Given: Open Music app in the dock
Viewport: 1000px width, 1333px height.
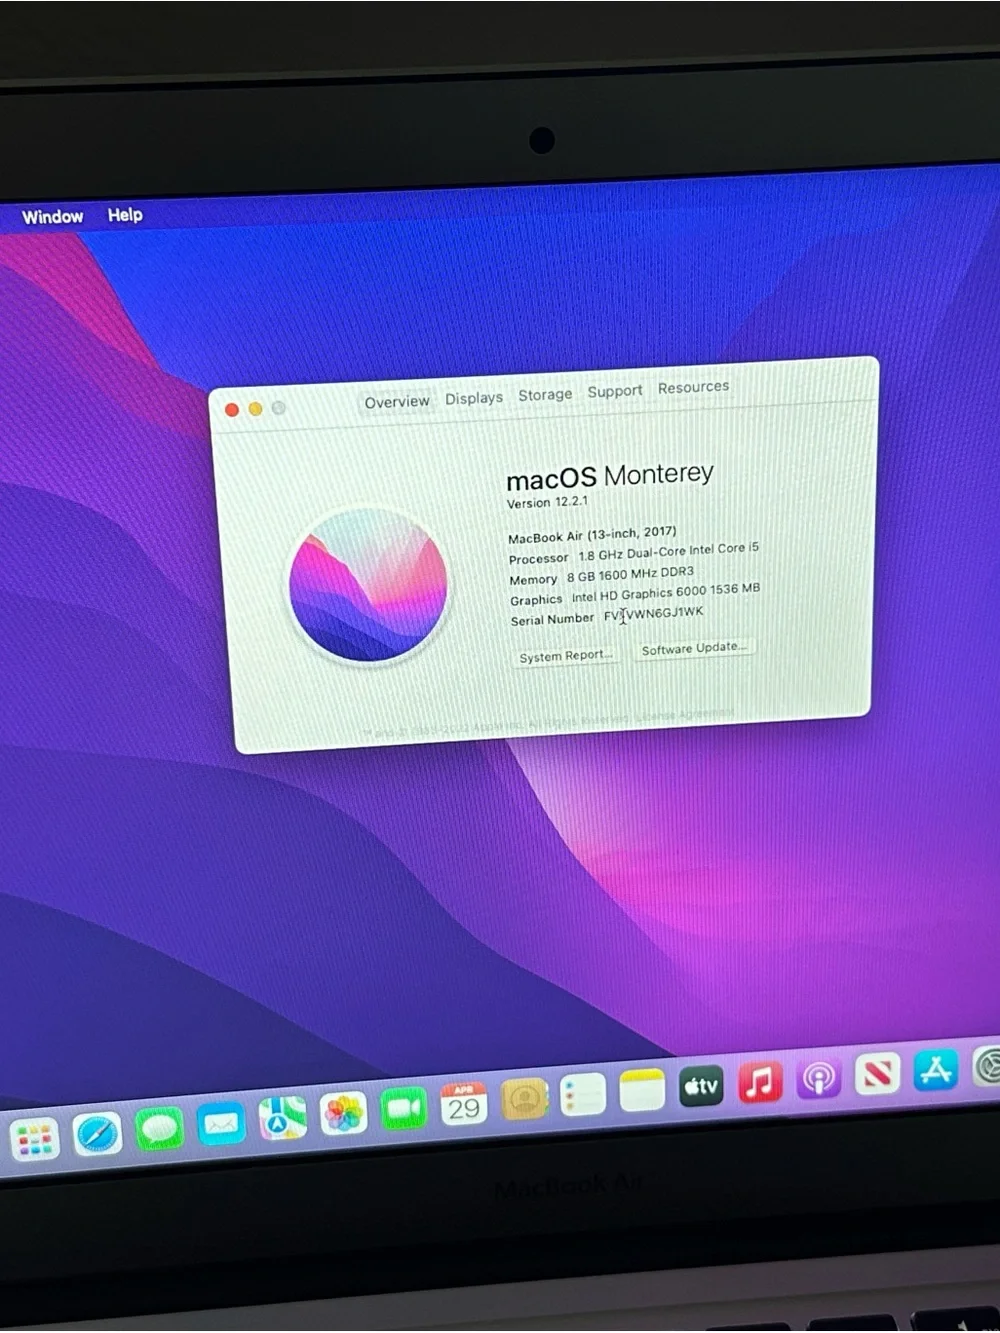Looking at the screenshot, I should pyautogui.click(x=760, y=1082).
